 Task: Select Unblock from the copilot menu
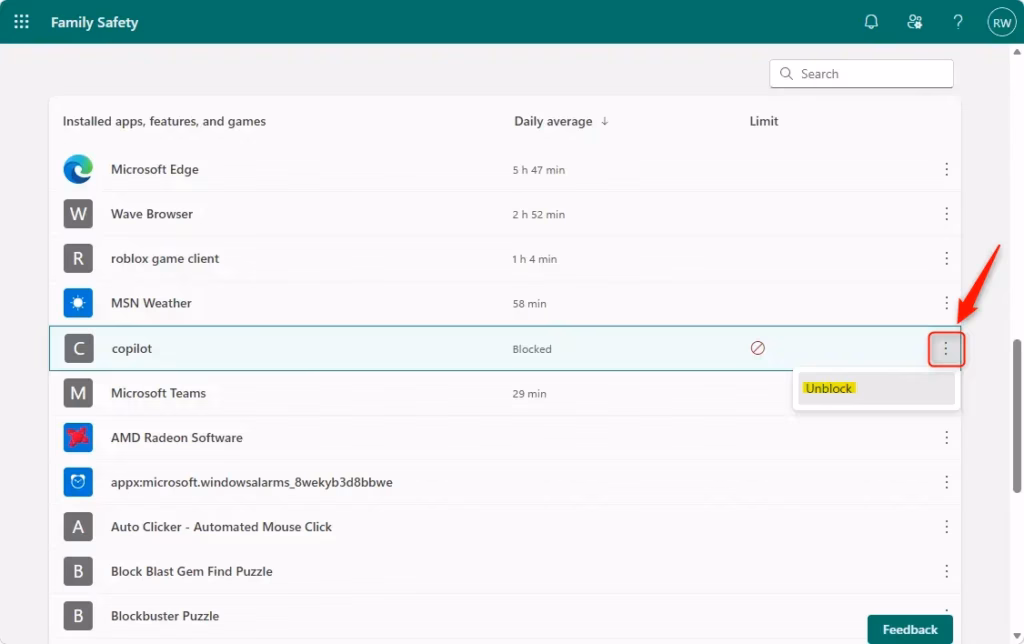point(876,389)
